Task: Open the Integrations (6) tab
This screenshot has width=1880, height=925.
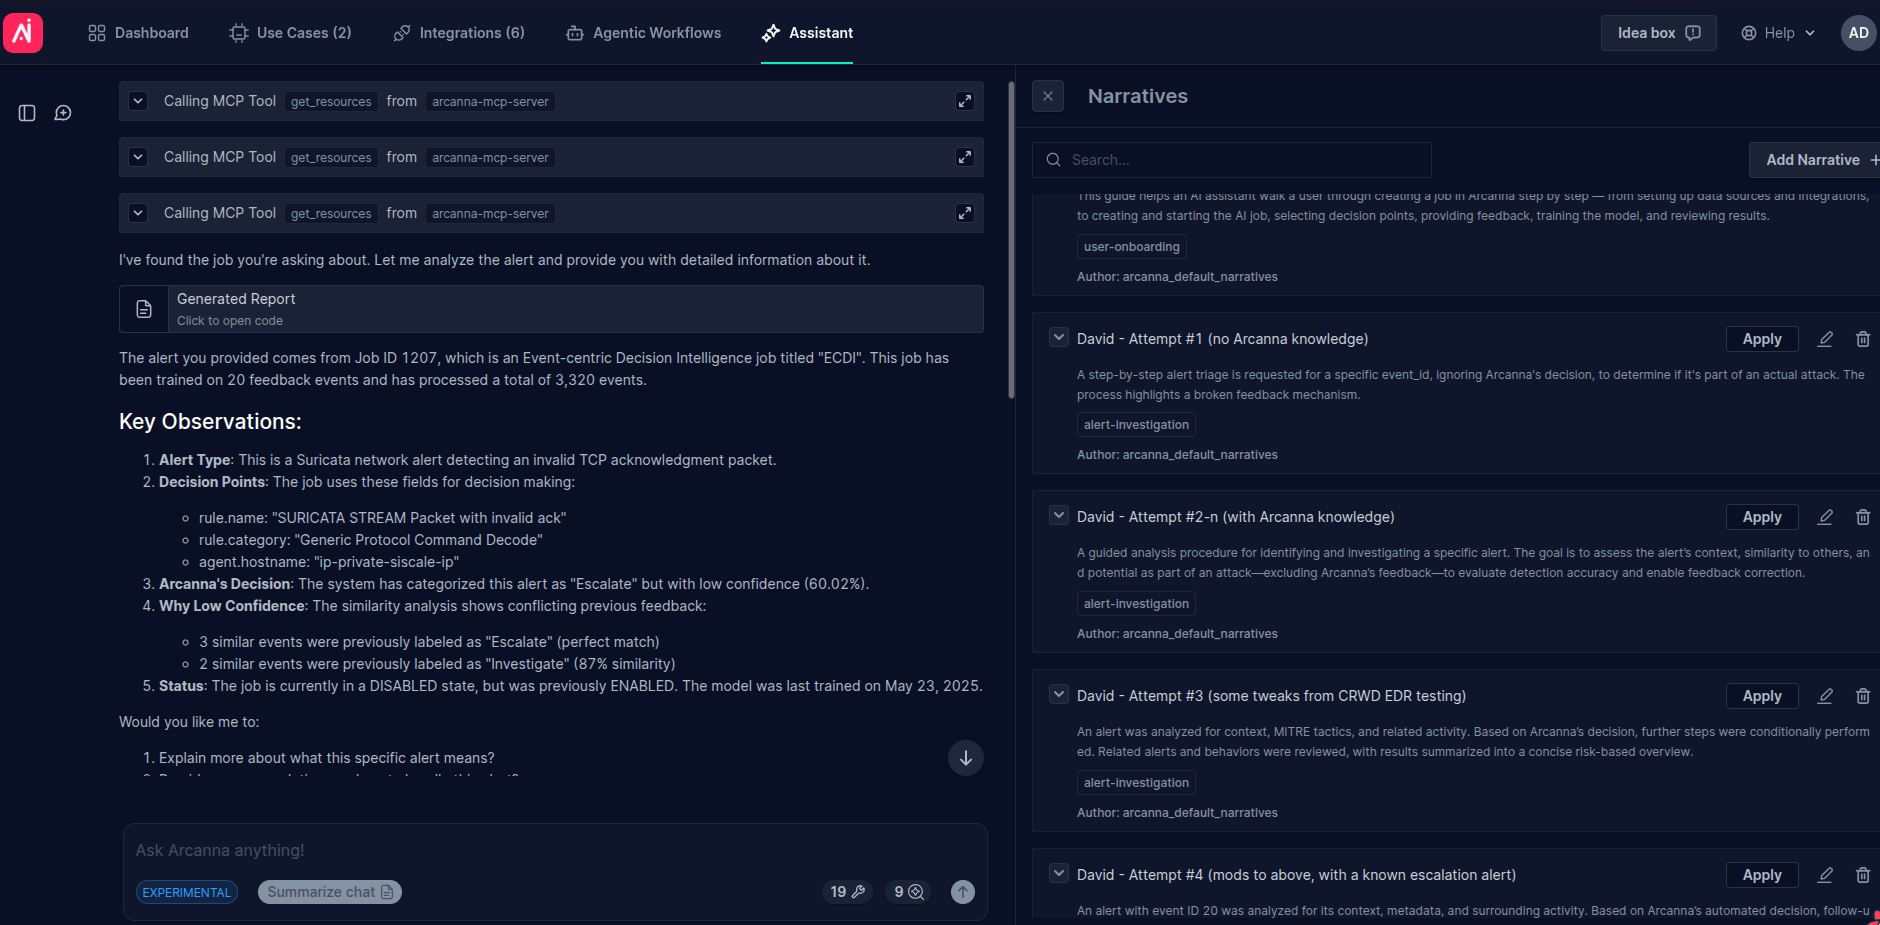Action: (459, 33)
